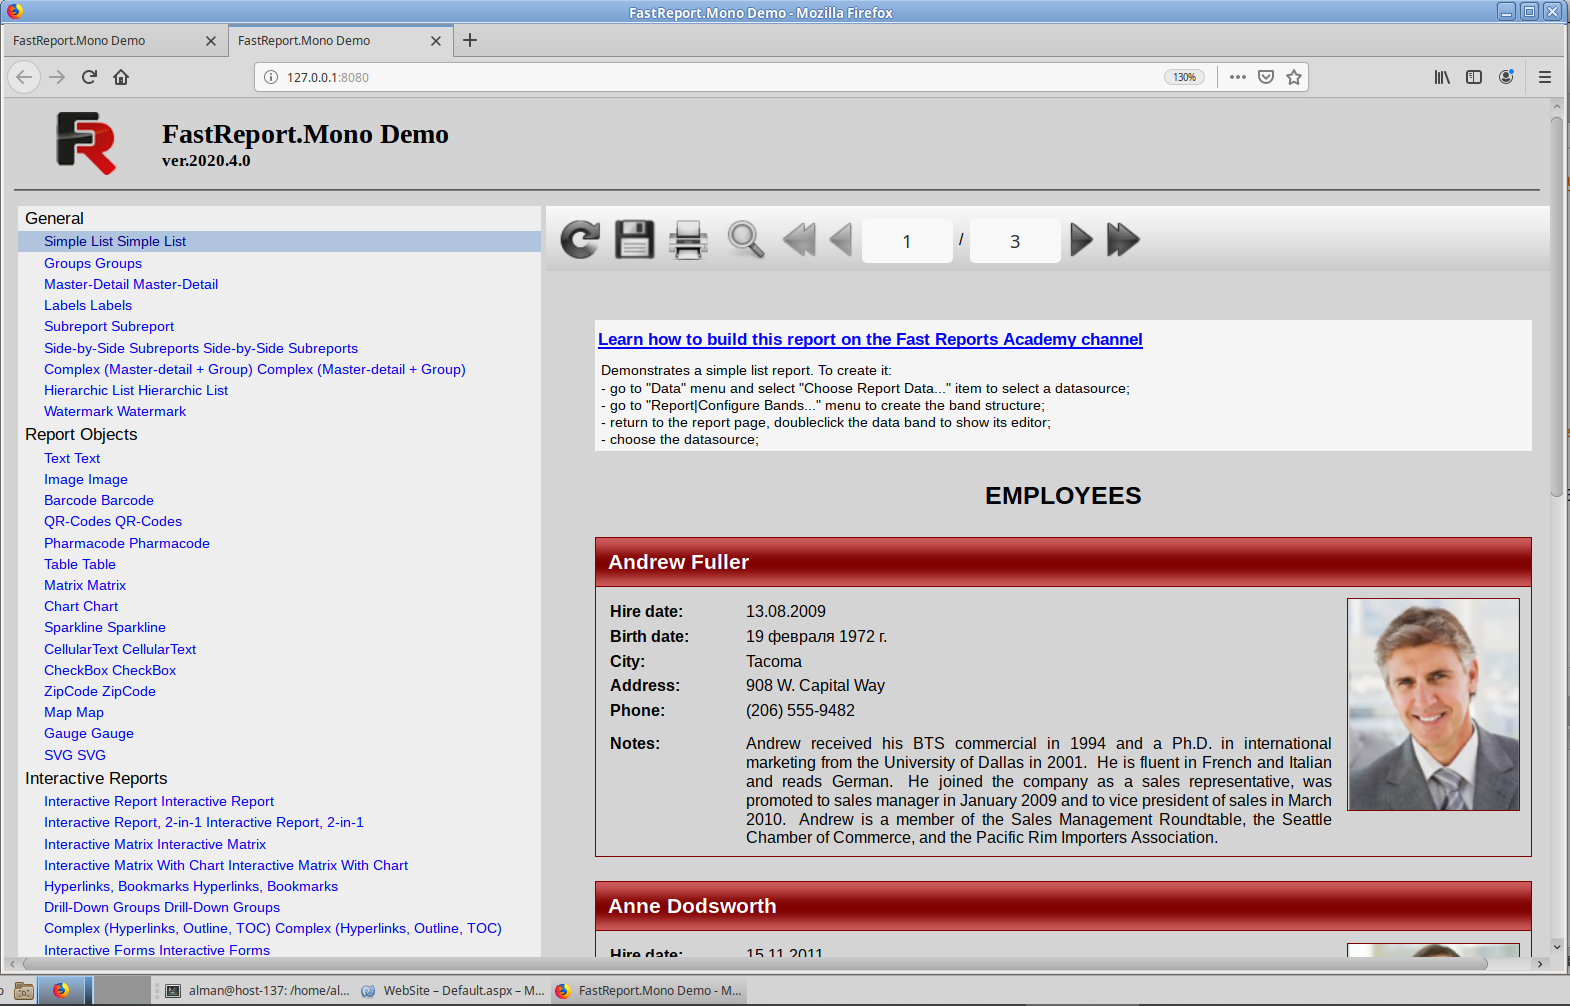Open the Sparkline report

pos(105,627)
